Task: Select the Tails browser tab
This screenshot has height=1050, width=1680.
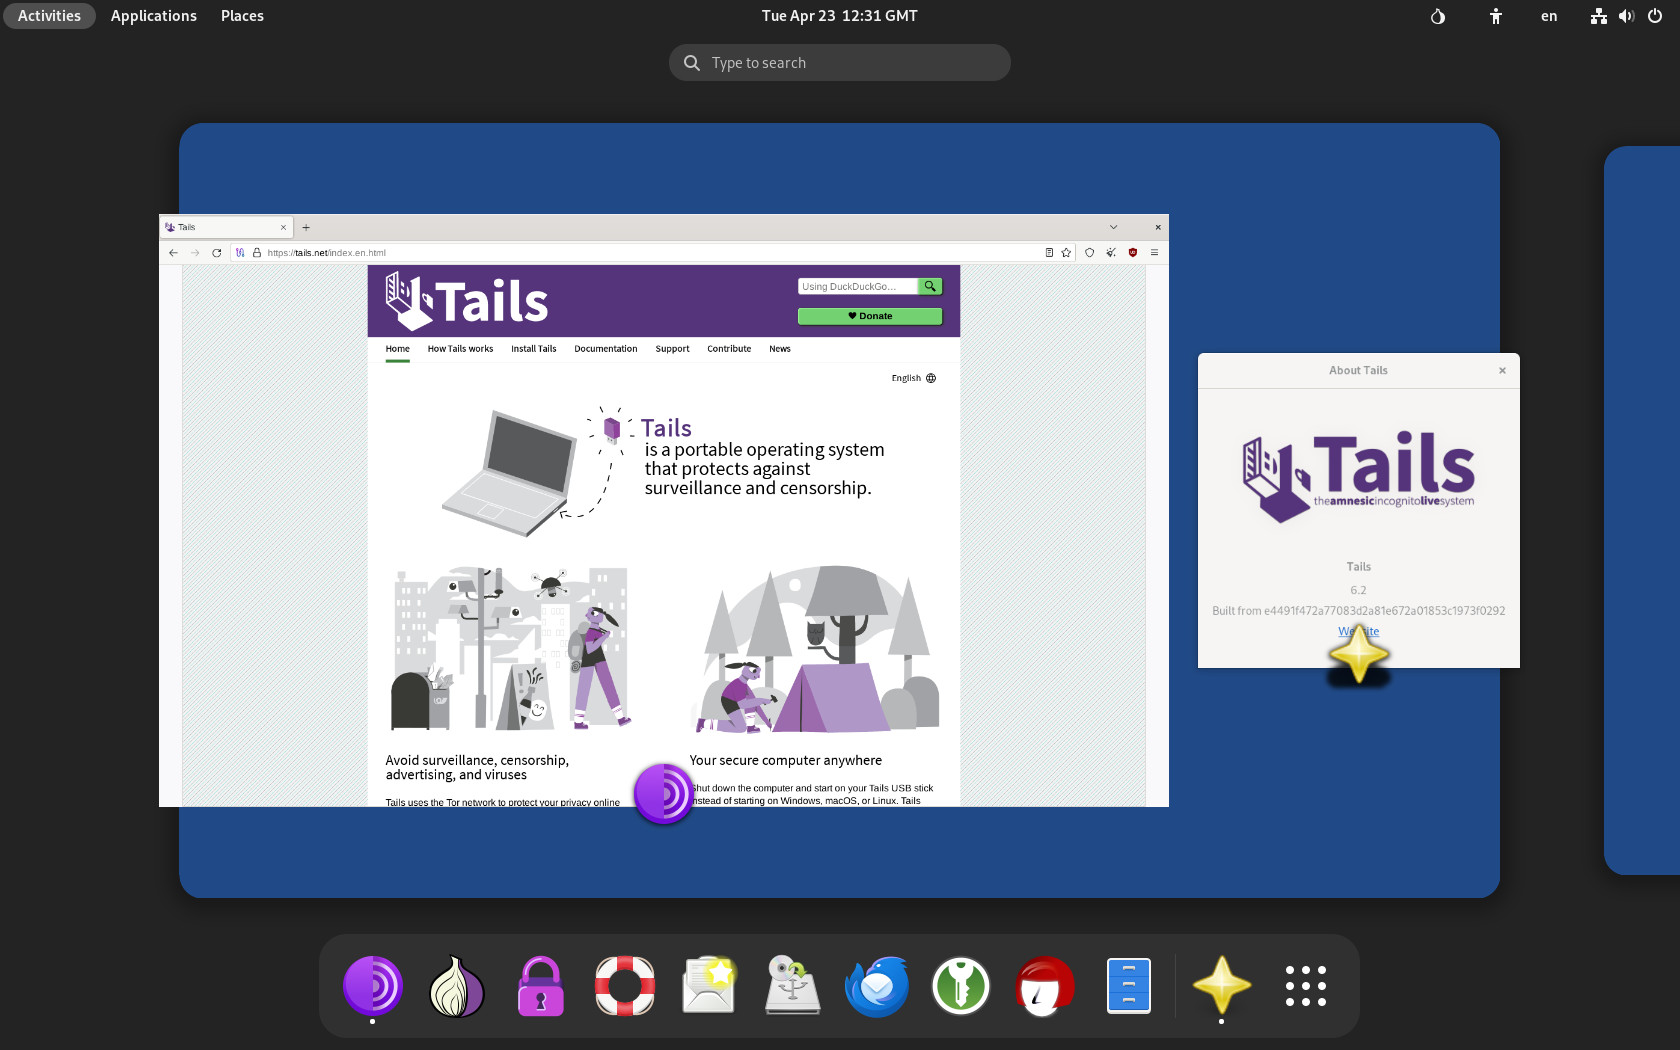Action: (226, 227)
